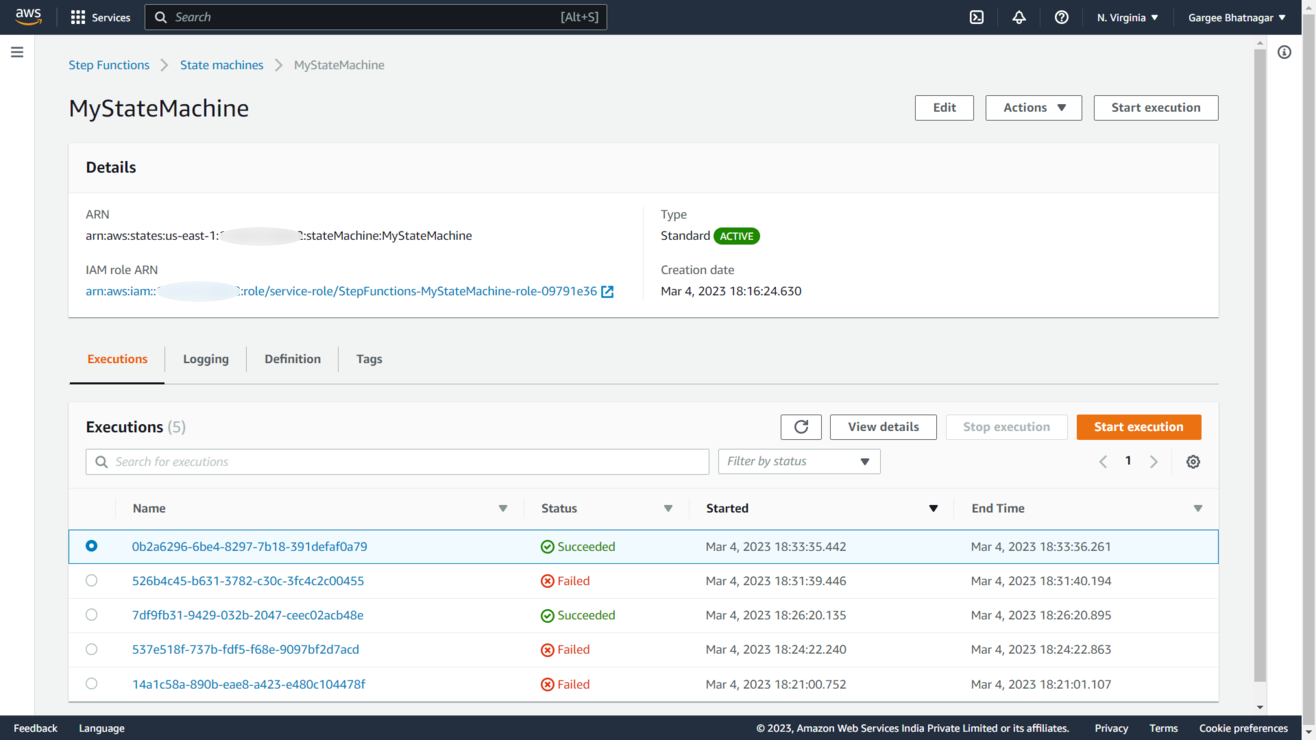Select radio for execution 7df9fb31-9429
The height and width of the screenshot is (740, 1316).
pos(92,615)
